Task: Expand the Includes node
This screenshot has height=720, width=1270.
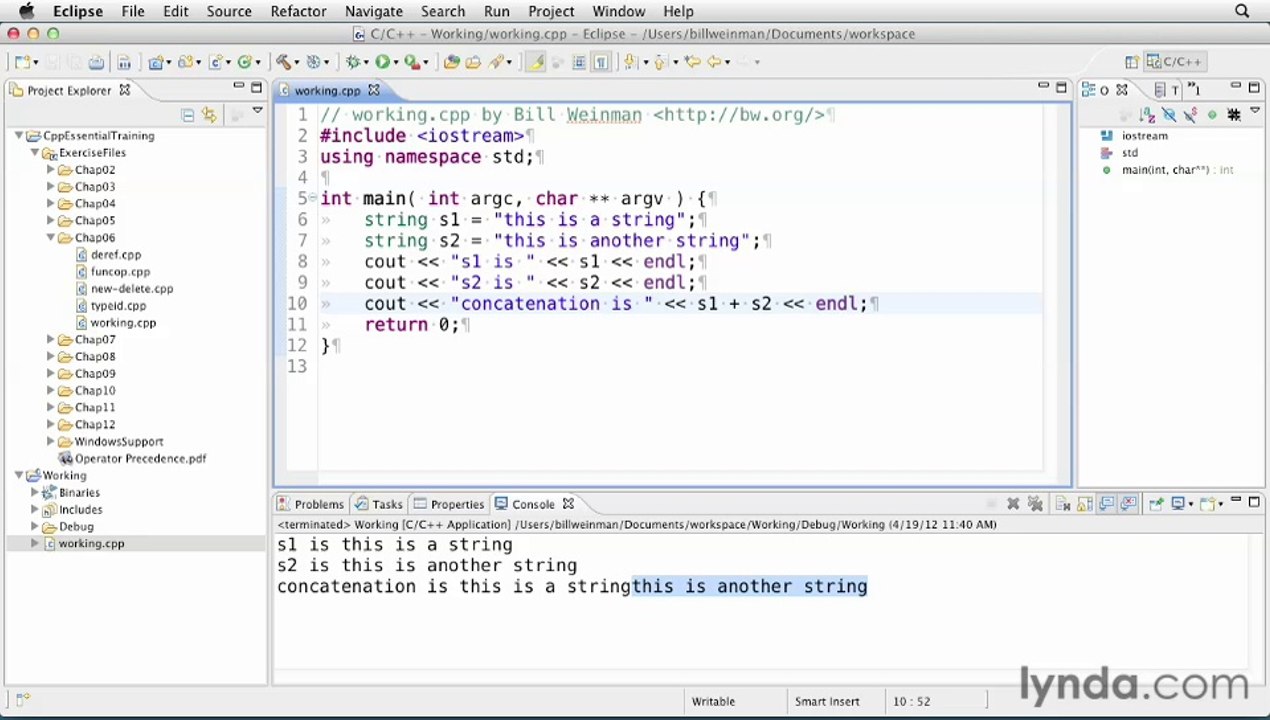Action: 35,509
